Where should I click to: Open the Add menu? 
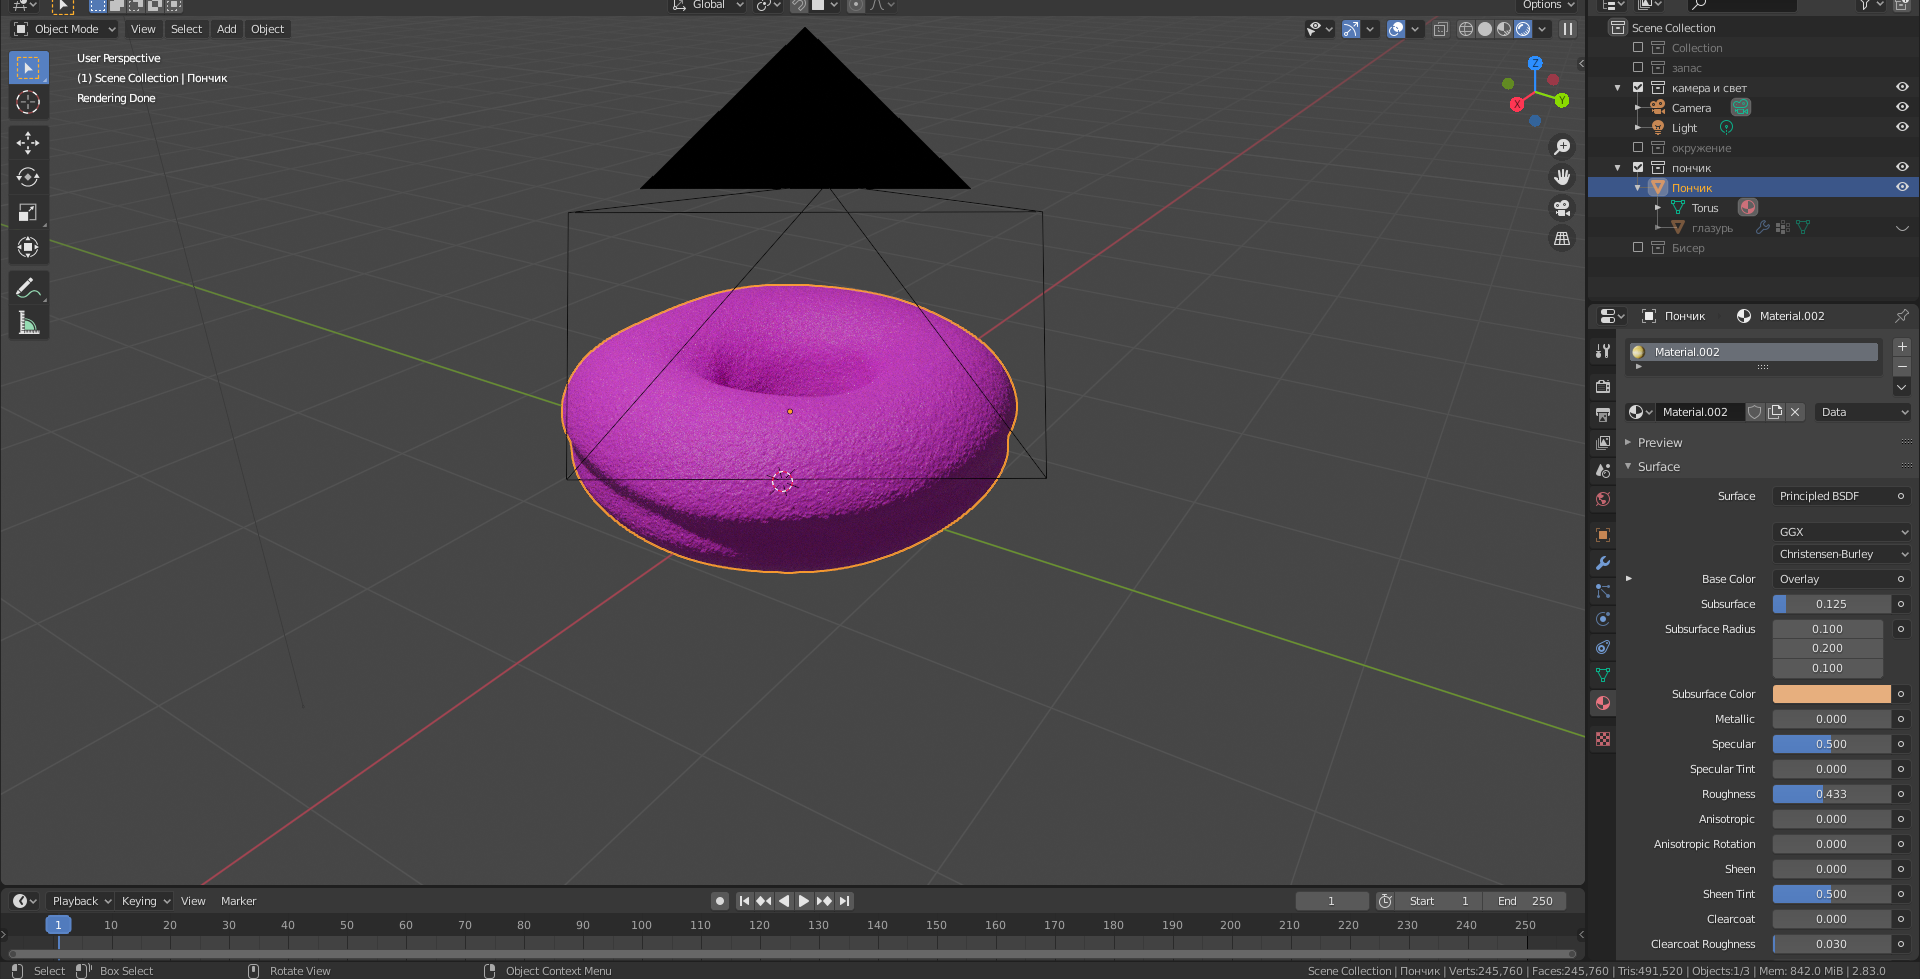227,29
